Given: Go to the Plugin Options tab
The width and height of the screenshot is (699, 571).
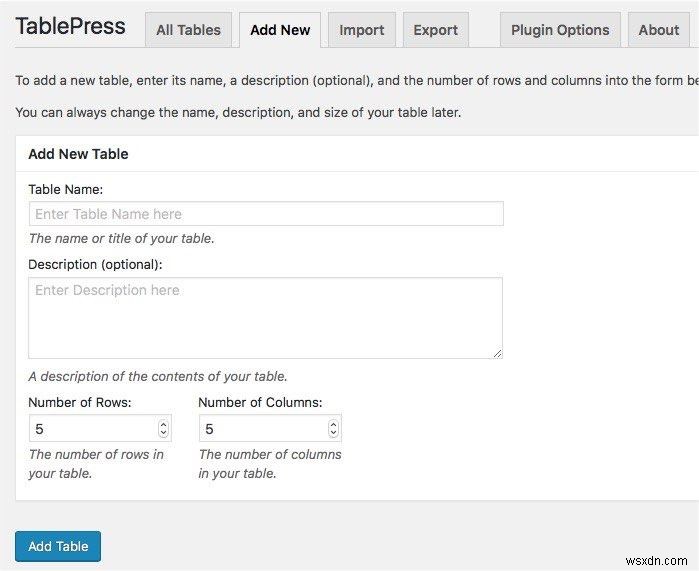Looking at the screenshot, I should tap(560, 30).
